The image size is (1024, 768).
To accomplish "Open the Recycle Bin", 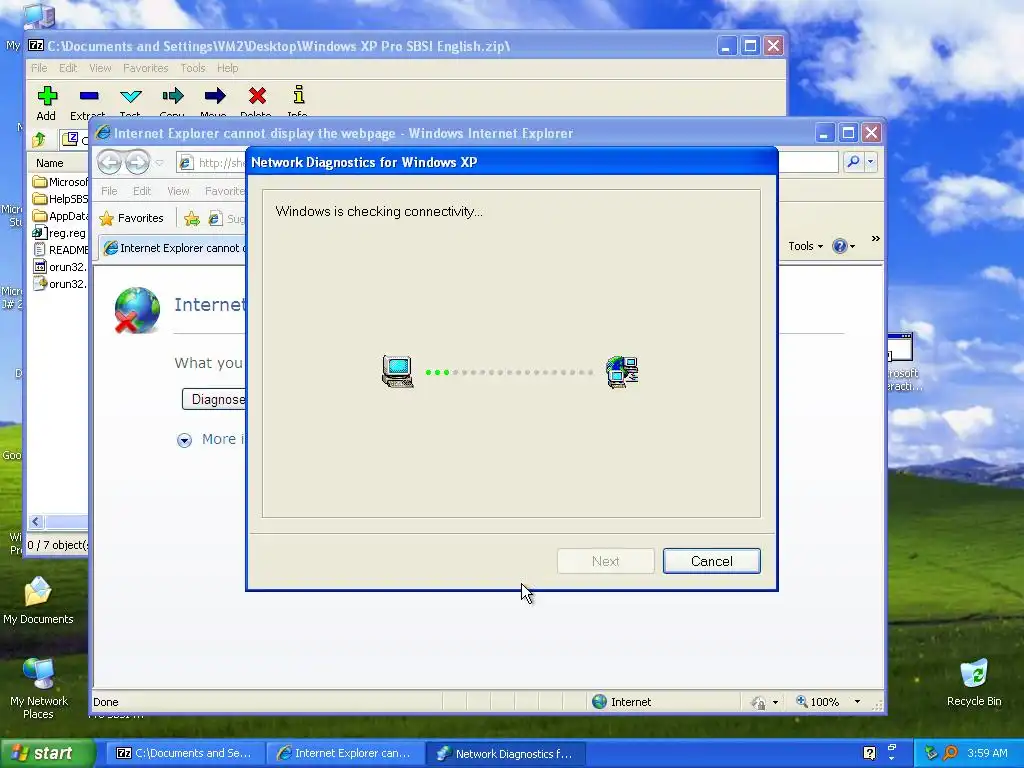I will pos(974,682).
